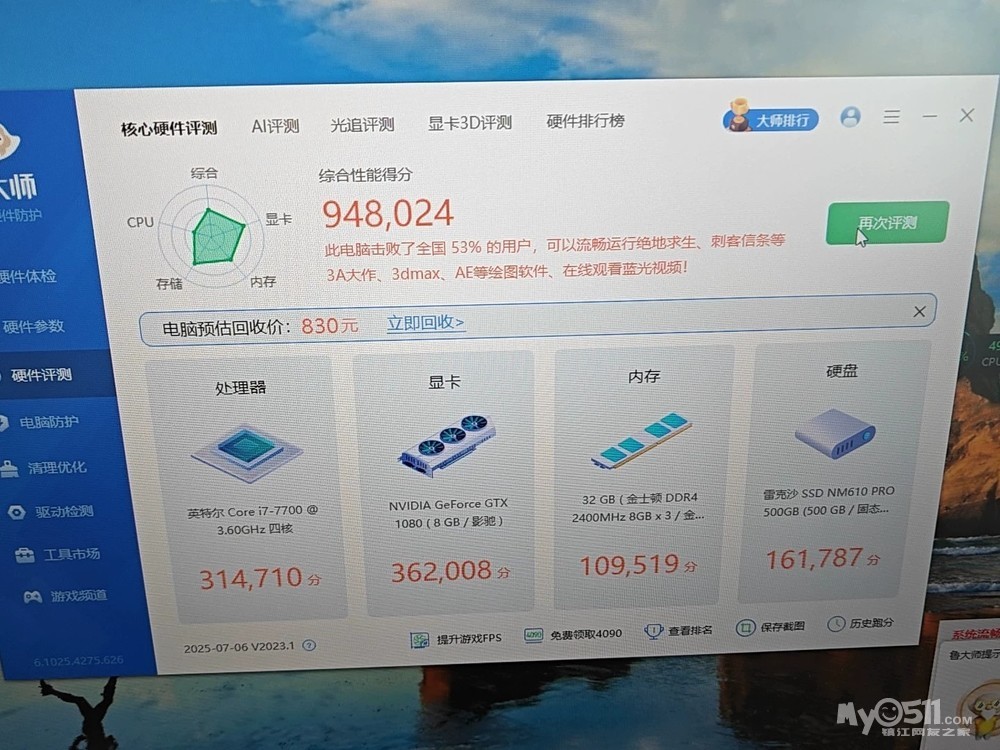Screen dimensions: 1000x750
Task: Click the version info help icon
Action: click(x=309, y=646)
